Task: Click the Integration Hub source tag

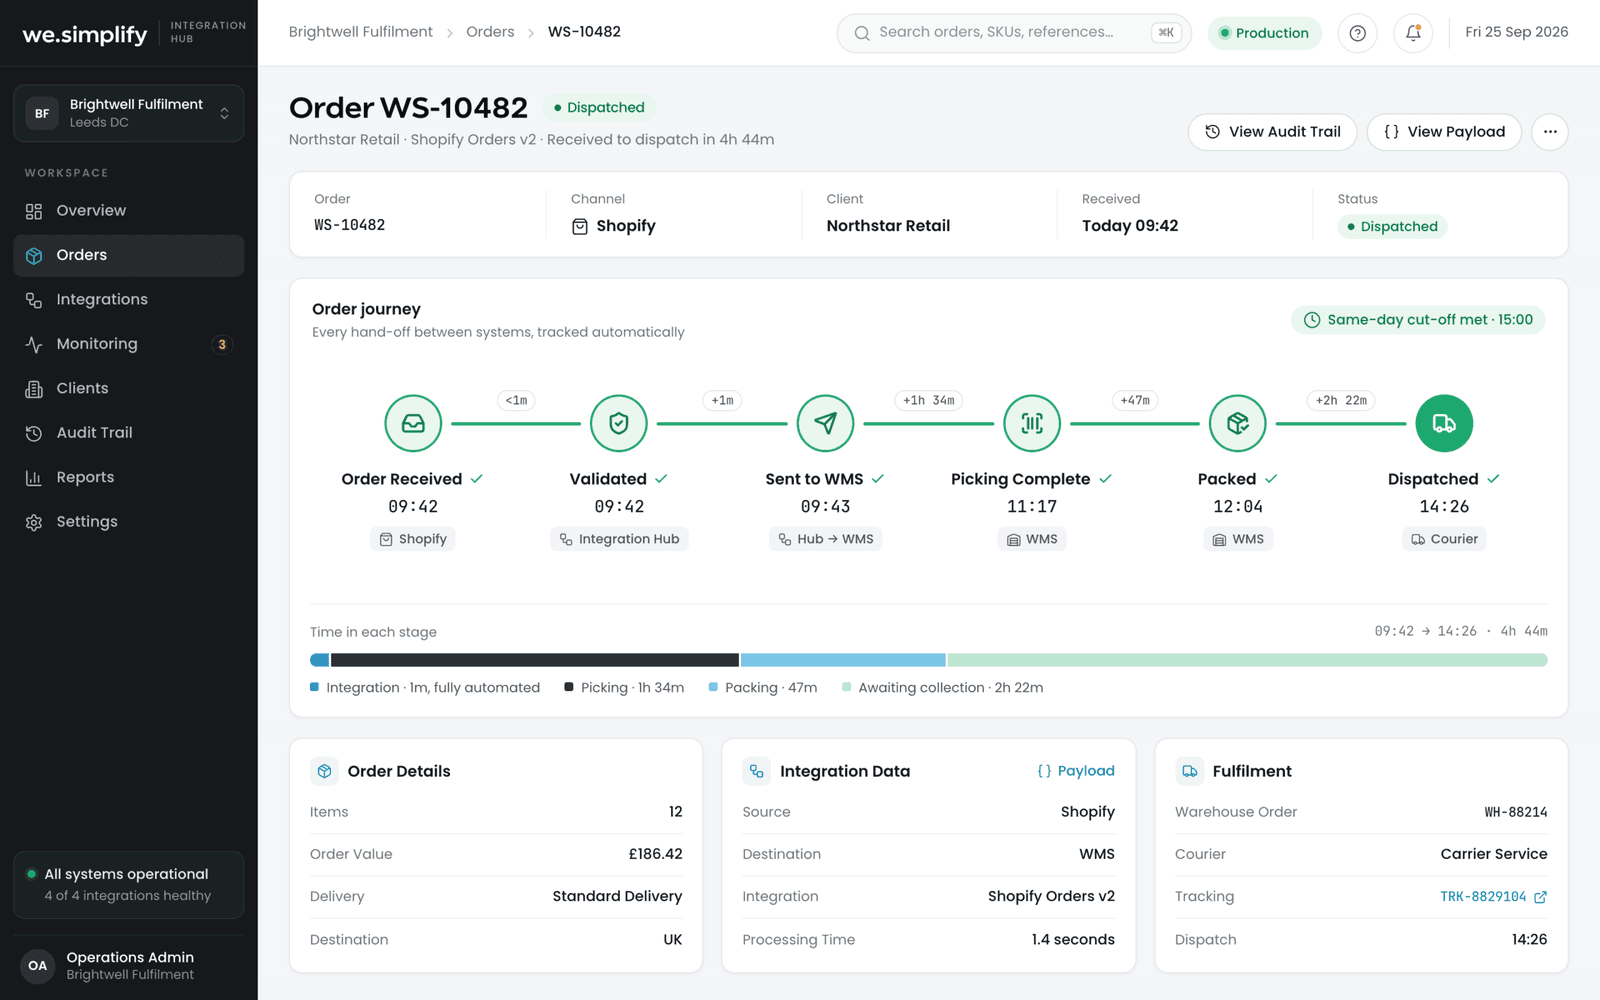Action: (619, 539)
